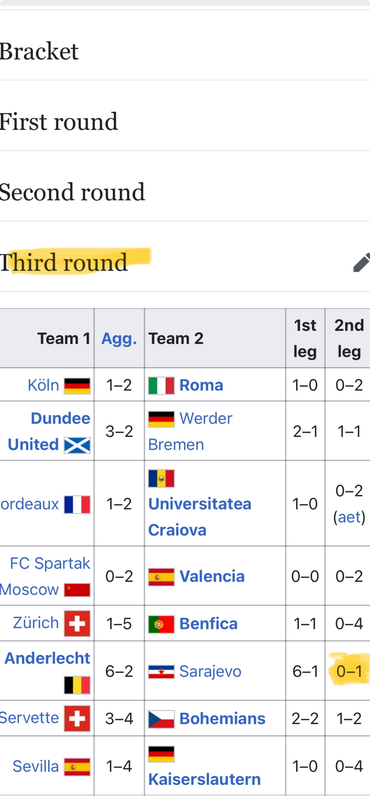
Task: Click the German flag next to Köln
Action: 77,386
